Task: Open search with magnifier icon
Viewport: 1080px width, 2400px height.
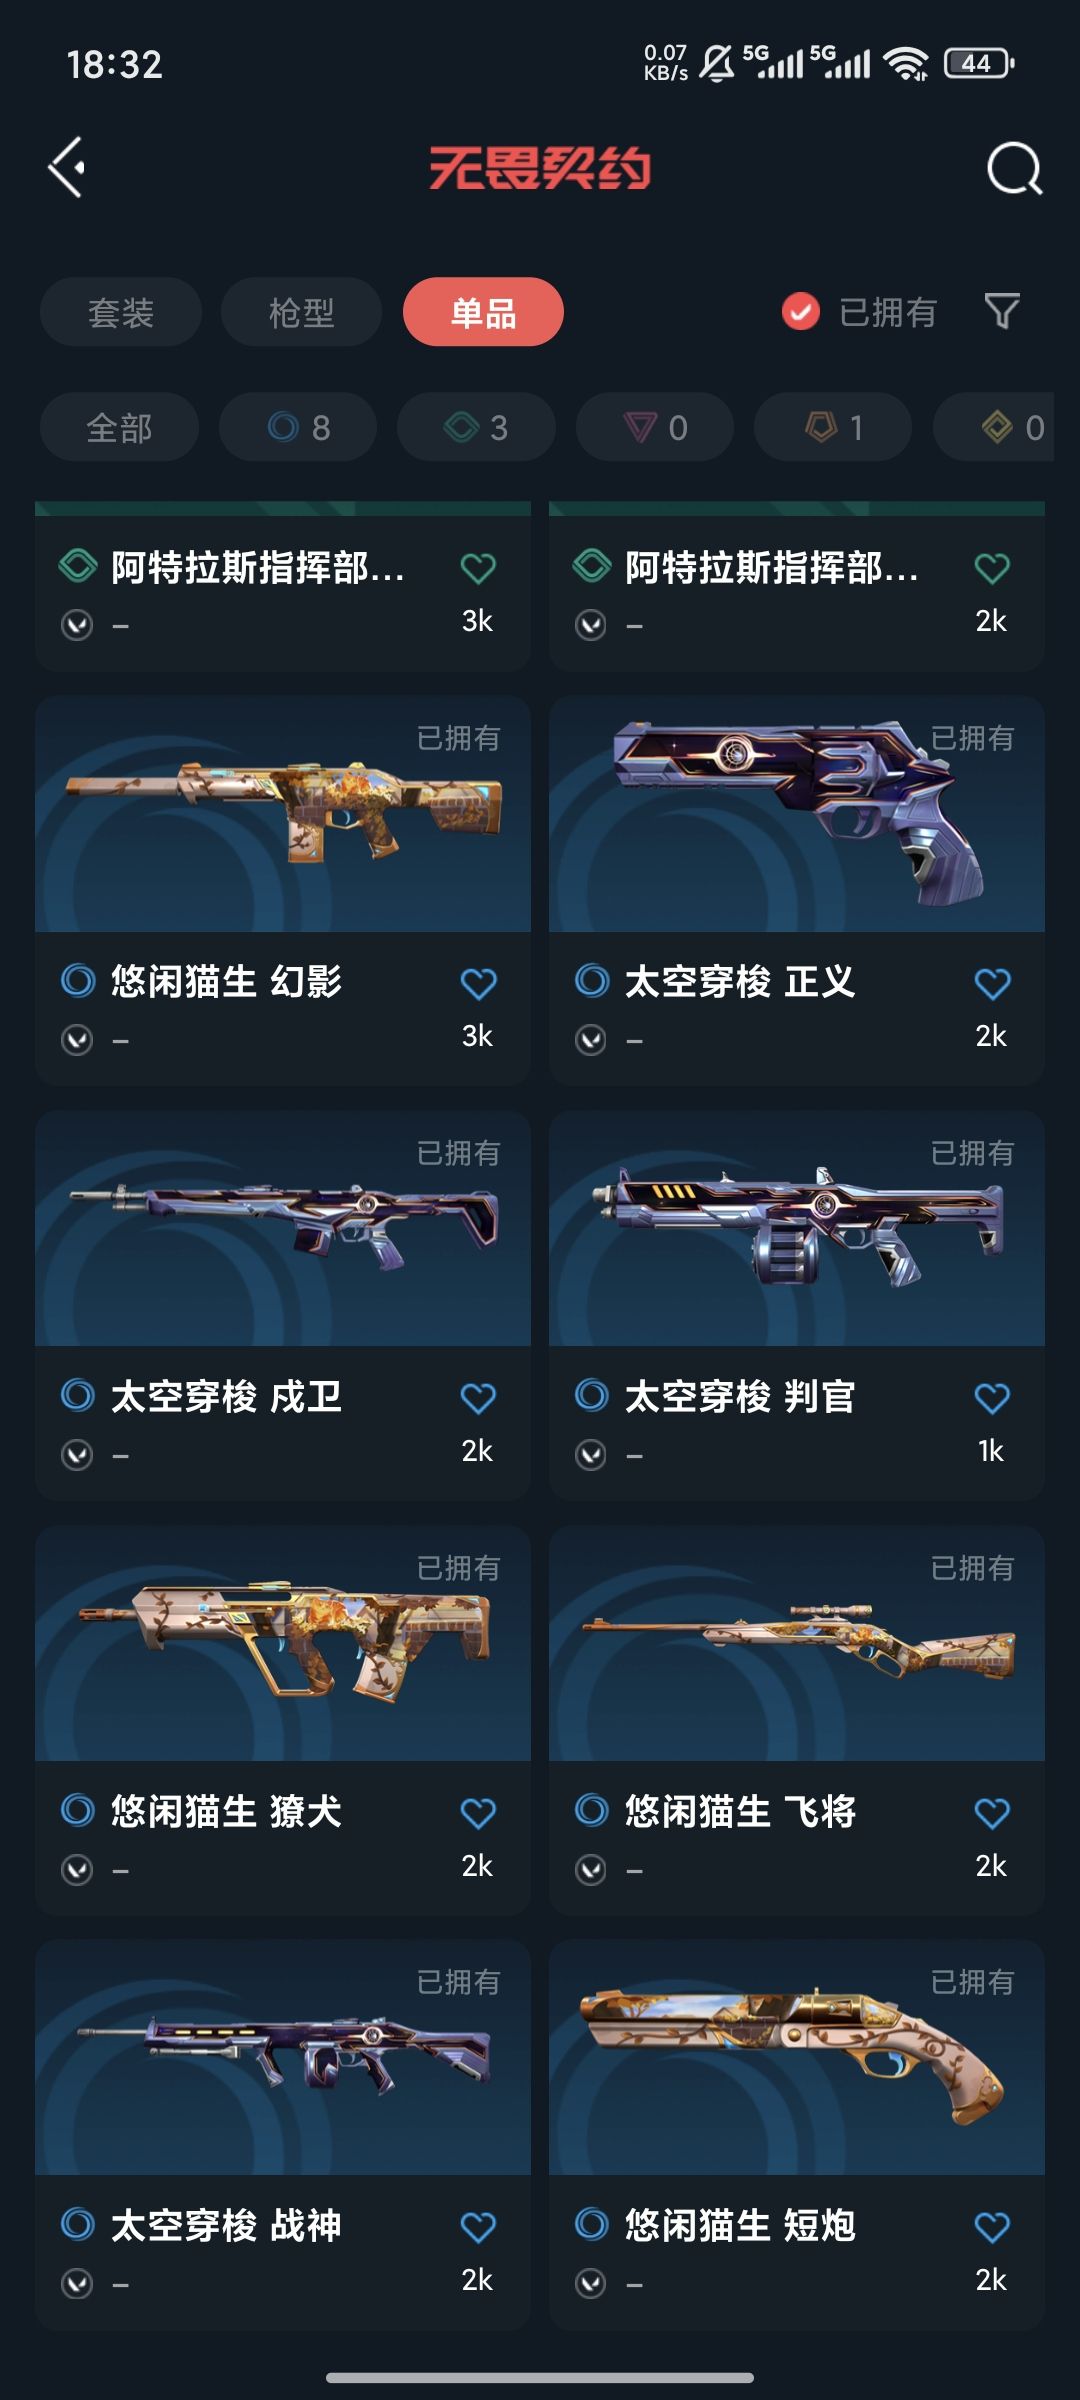Action: [1014, 168]
